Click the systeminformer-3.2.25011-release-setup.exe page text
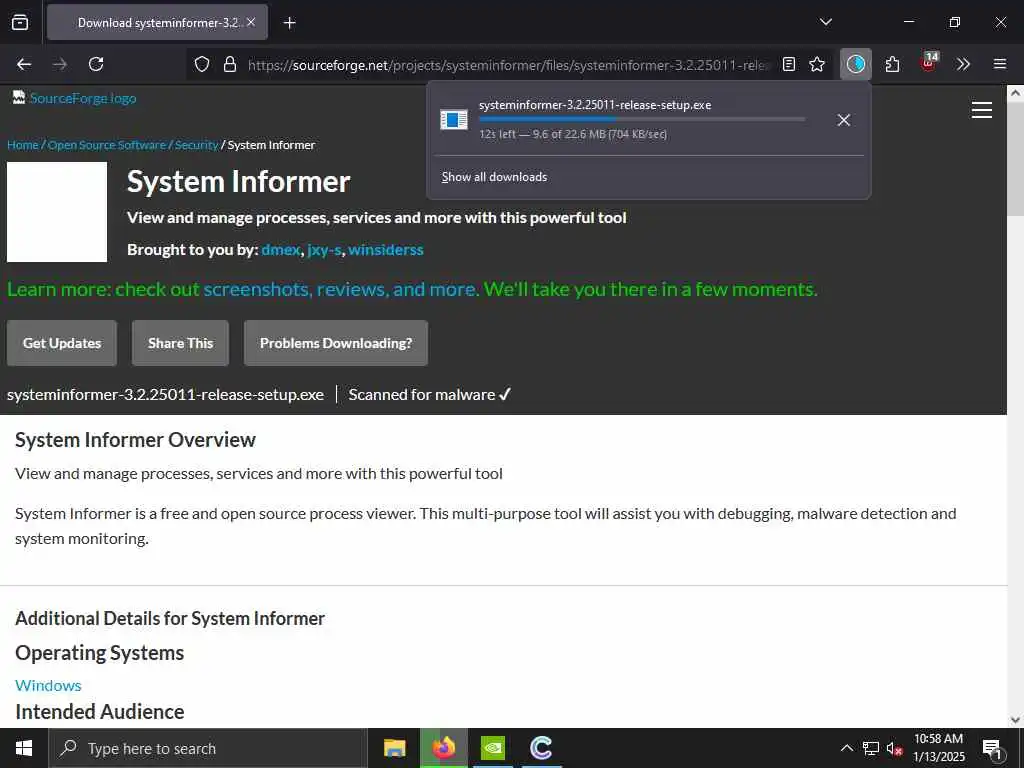The width and height of the screenshot is (1024, 768). point(165,394)
